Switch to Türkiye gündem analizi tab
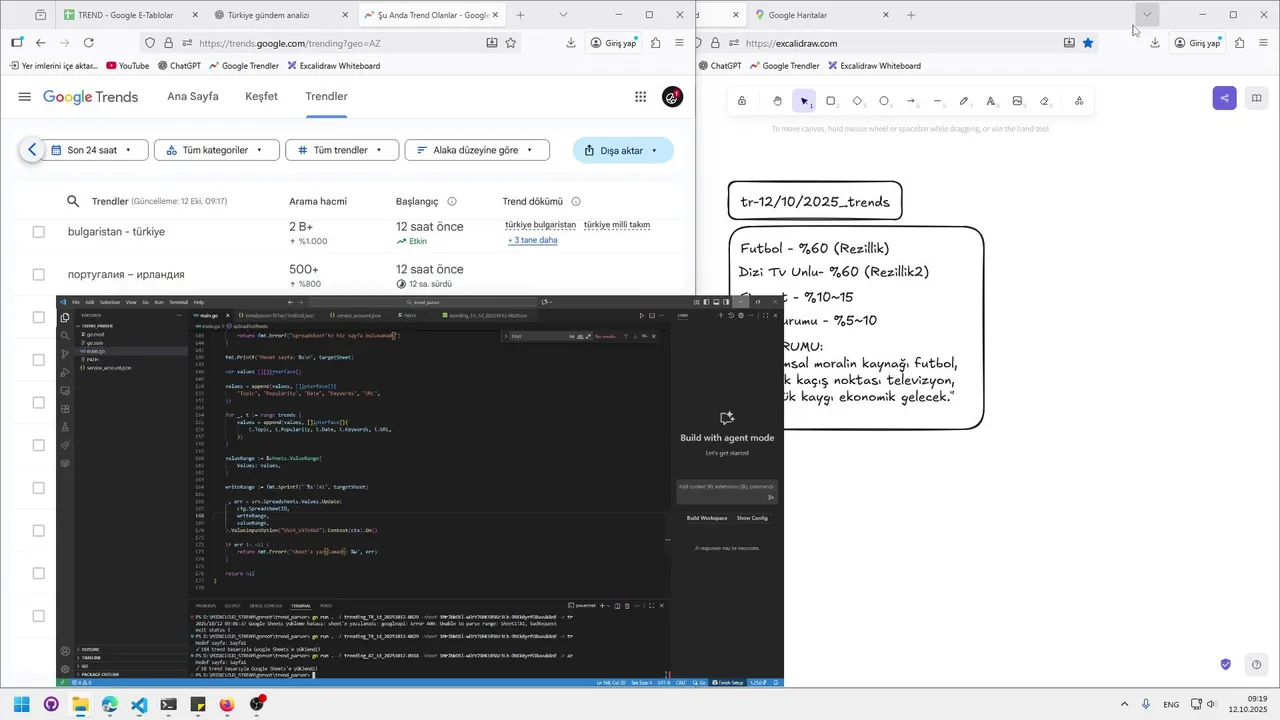This screenshot has height=720, width=1280. tap(281, 15)
